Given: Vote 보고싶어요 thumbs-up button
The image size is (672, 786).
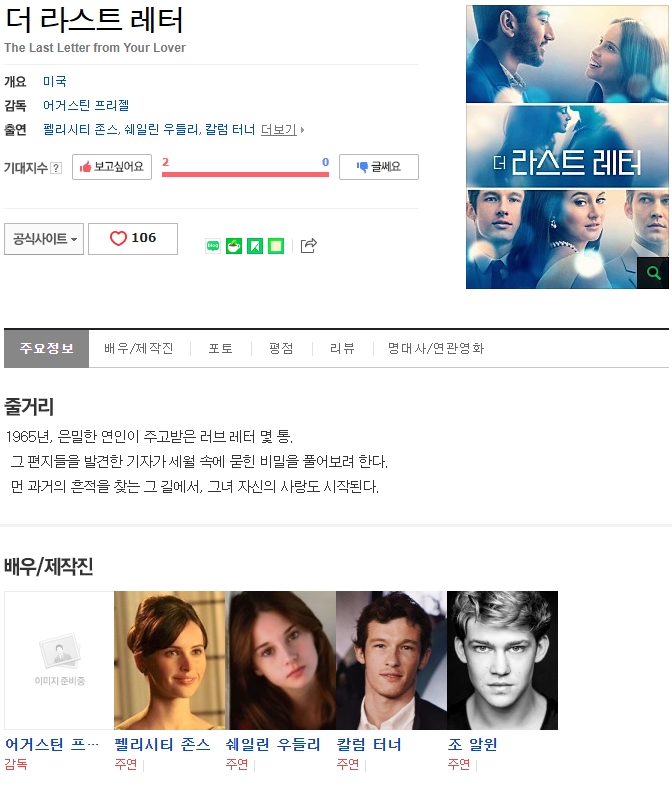Looking at the screenshot, I should point(112,167).
